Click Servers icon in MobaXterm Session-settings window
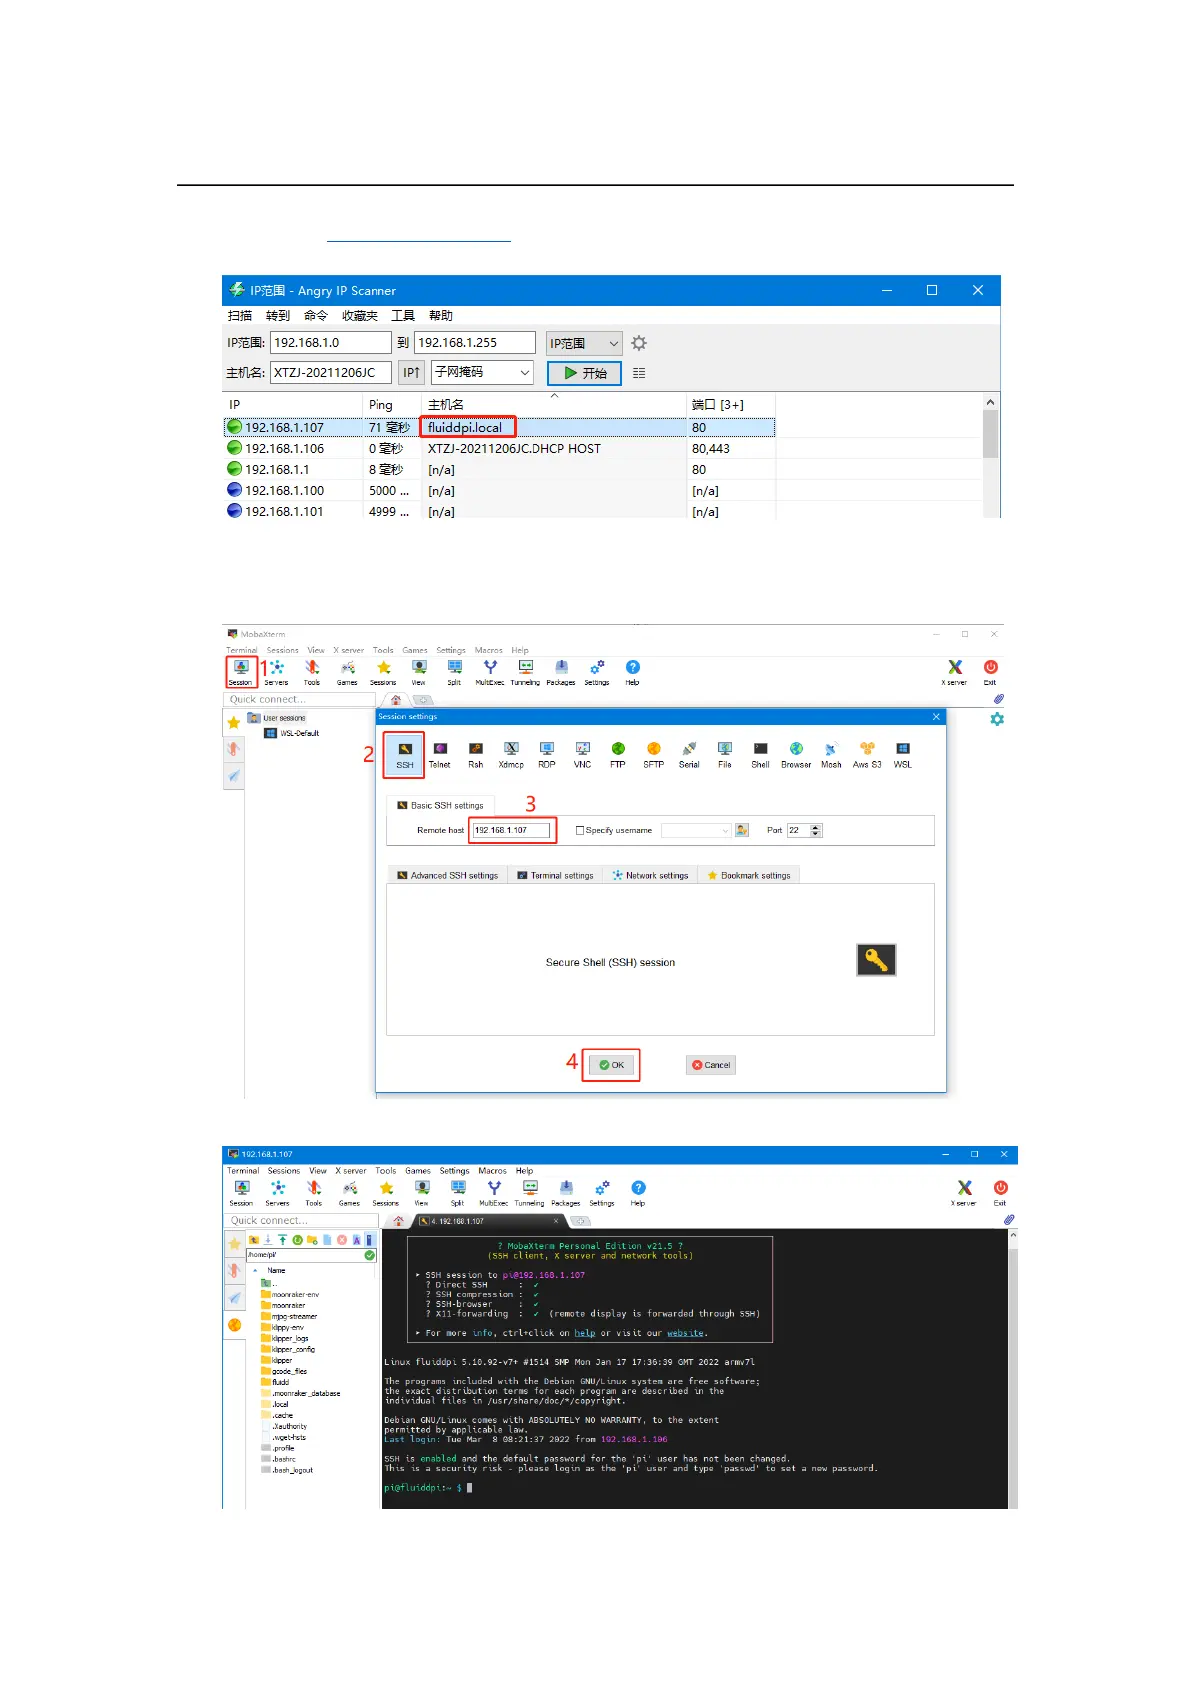Screen dimensions: 1191x1684 [277, 671]
